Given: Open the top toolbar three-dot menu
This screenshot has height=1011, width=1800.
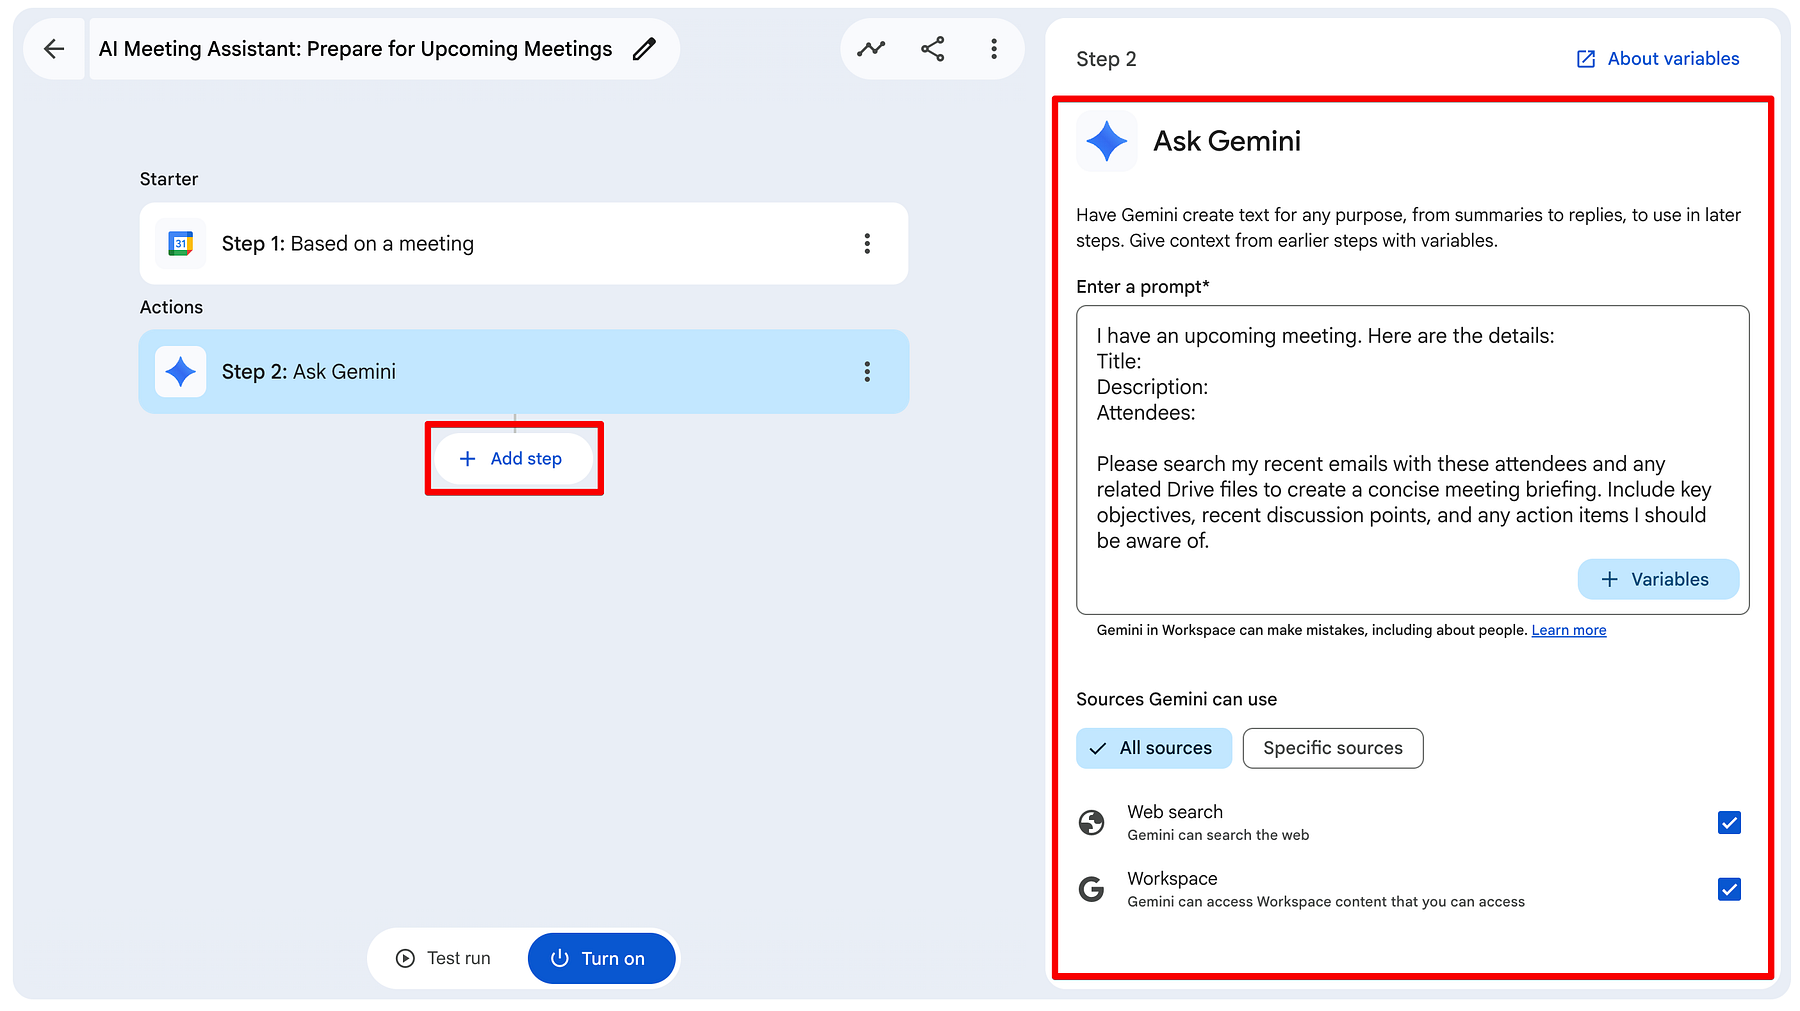Looking at the screenshot, I should (x=994, y=49).
